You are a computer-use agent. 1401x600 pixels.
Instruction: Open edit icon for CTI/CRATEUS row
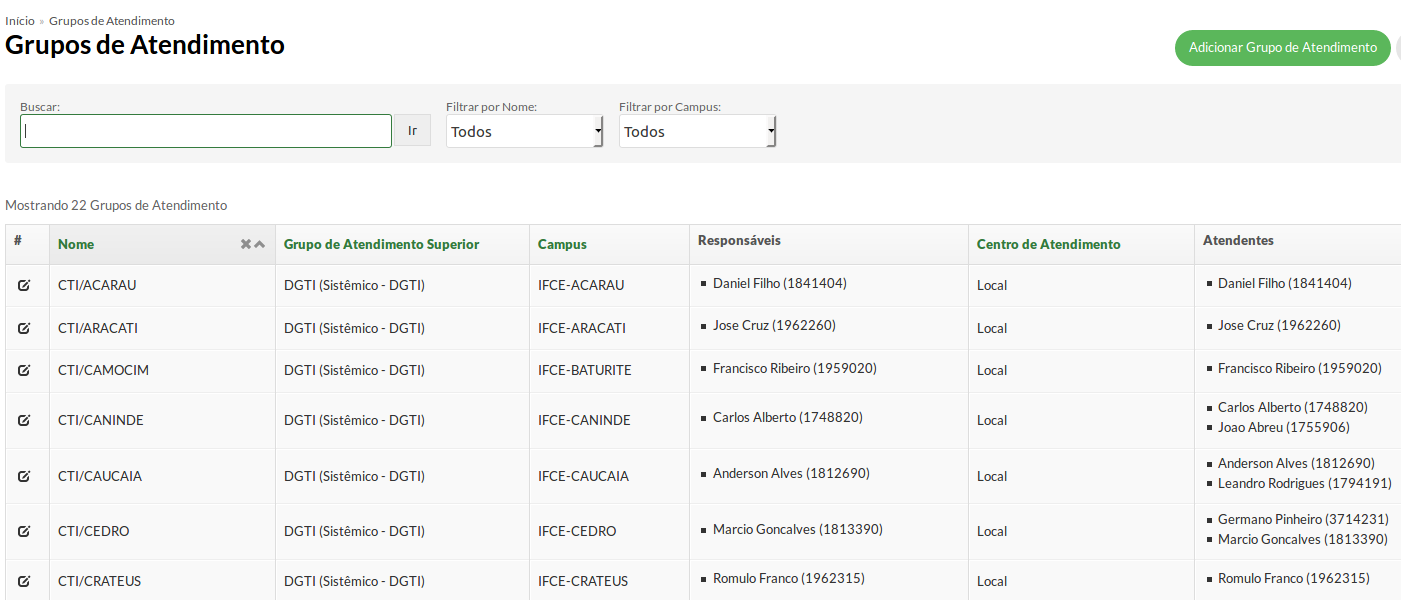coord(24,581)
